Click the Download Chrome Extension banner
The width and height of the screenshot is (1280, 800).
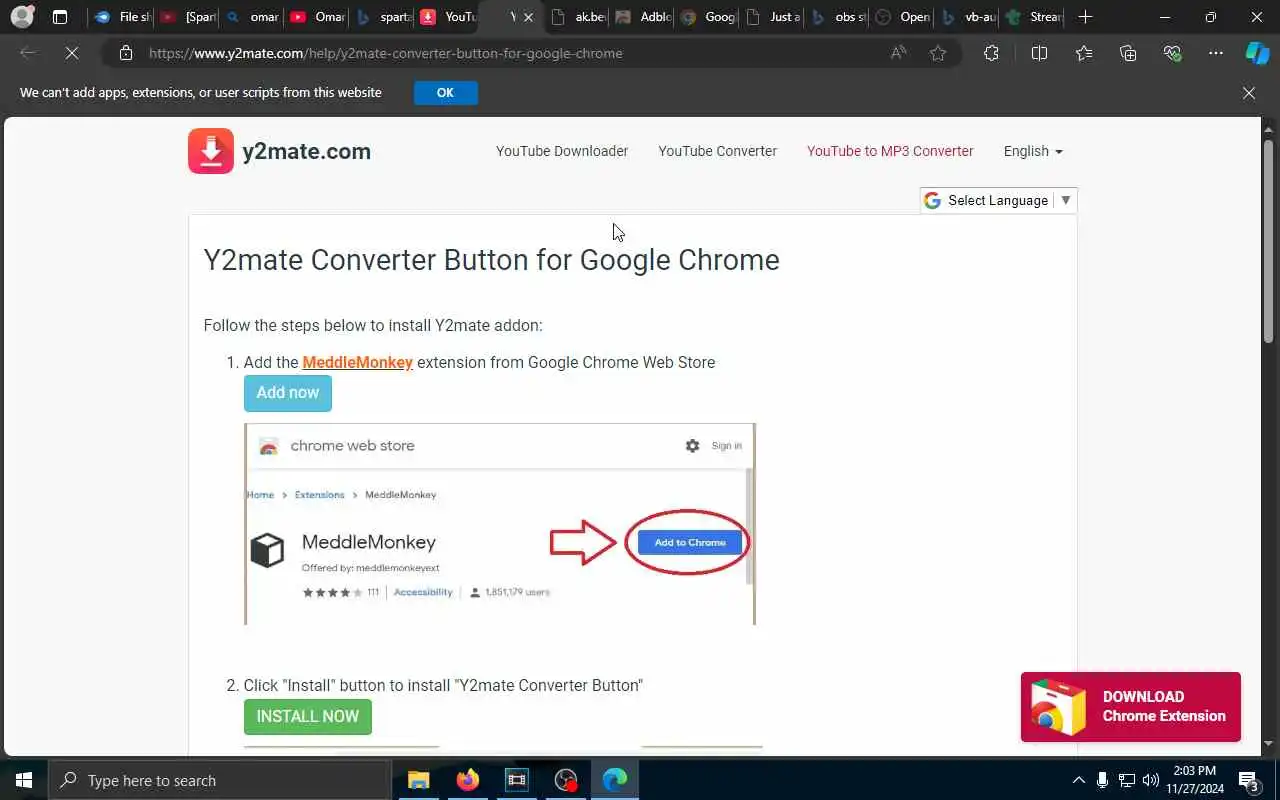coord(1131,707)
